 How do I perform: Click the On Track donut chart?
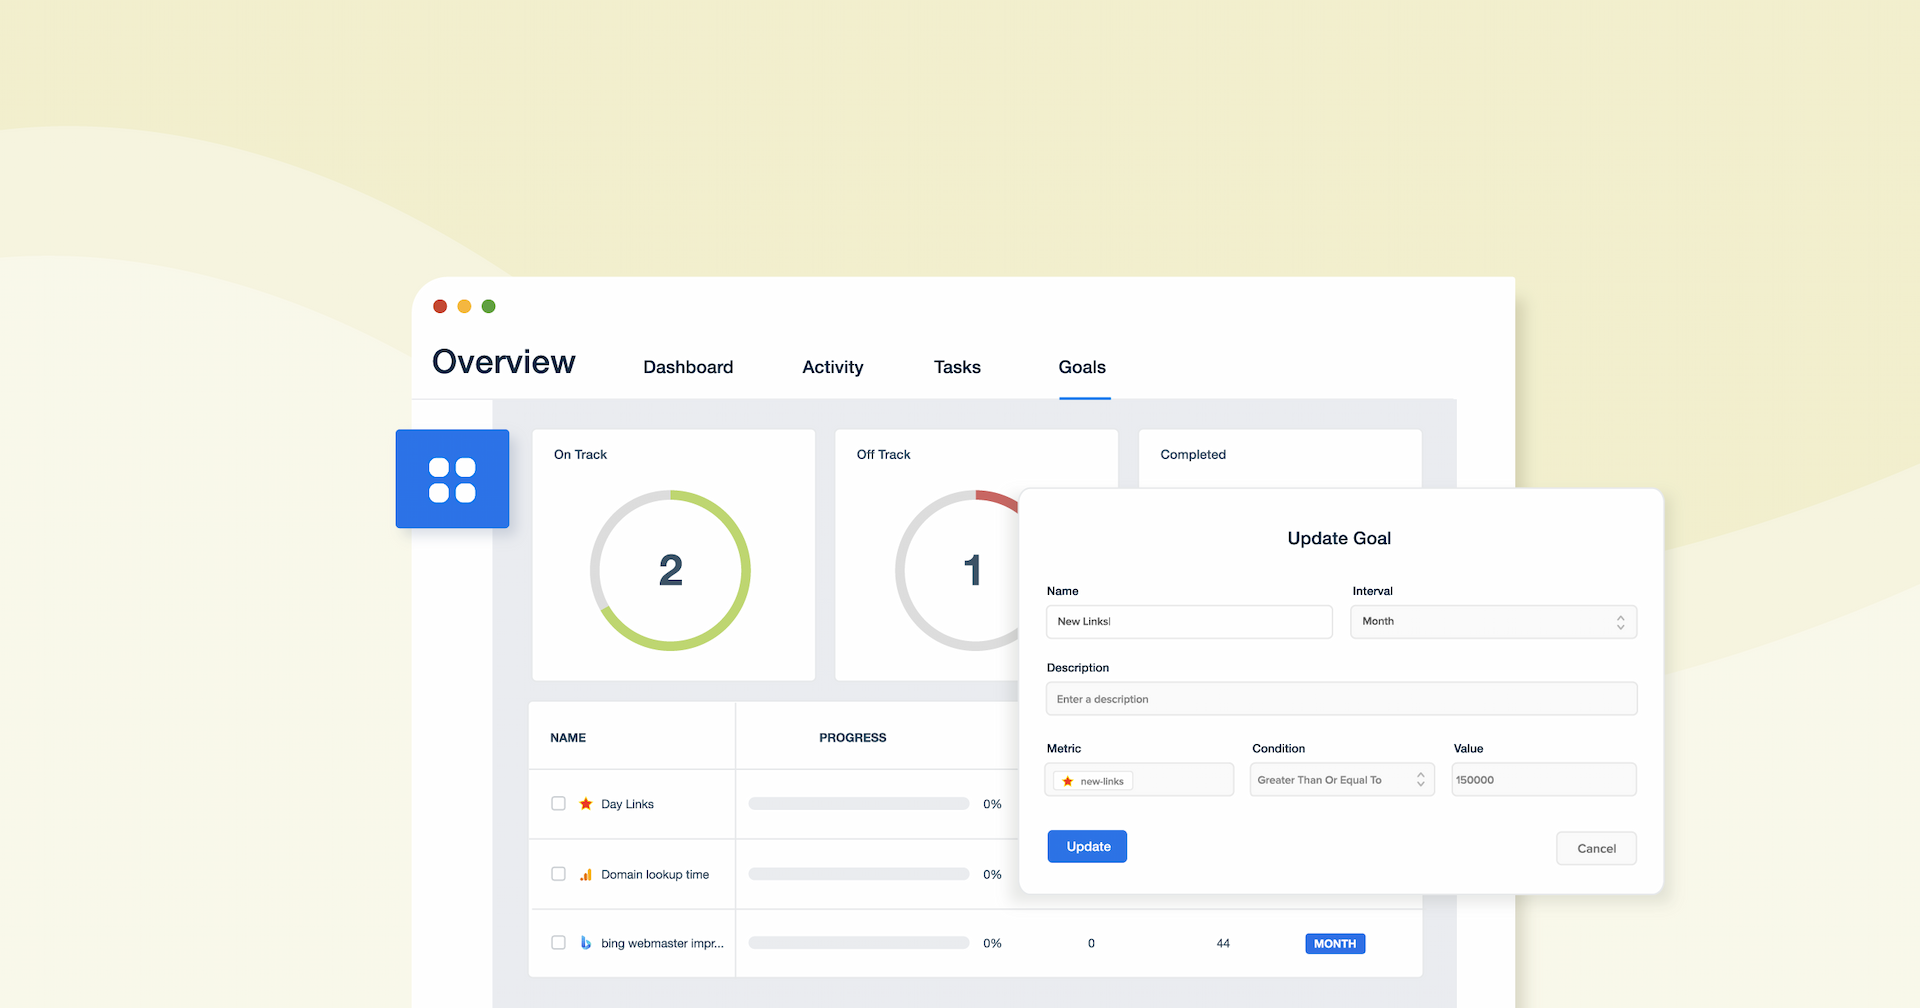tap(670, 570)
